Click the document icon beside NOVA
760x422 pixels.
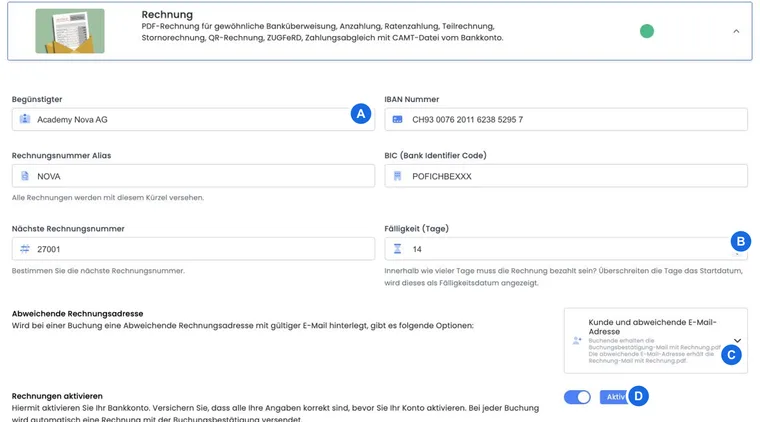coord(25,176)
